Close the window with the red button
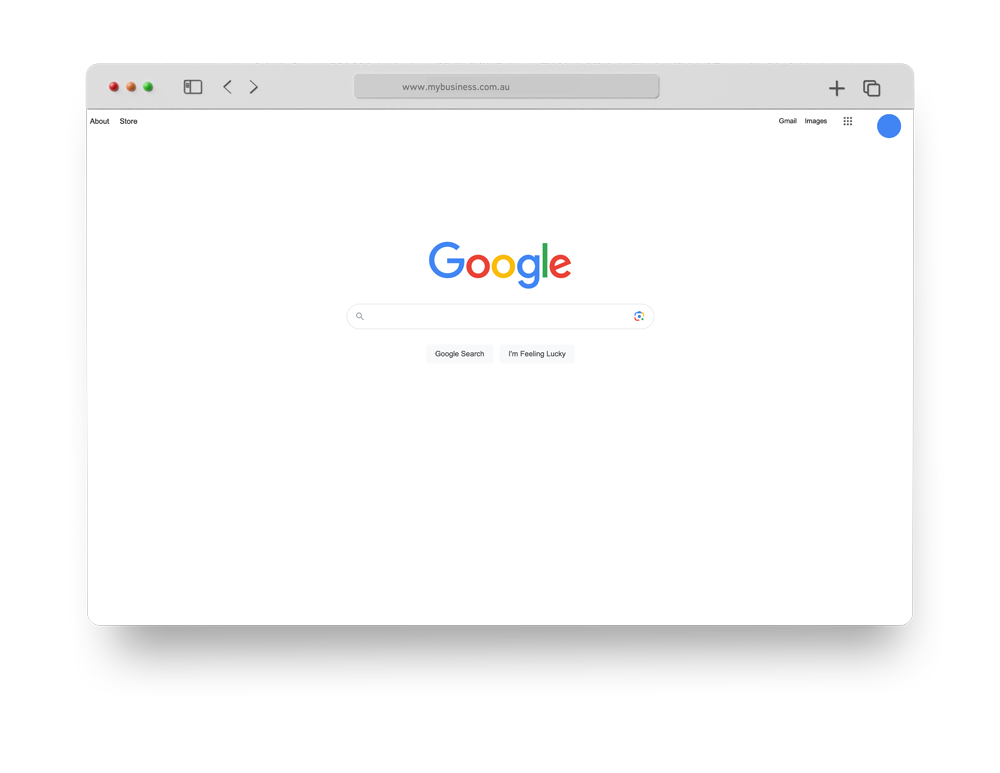 coord(114,87)
